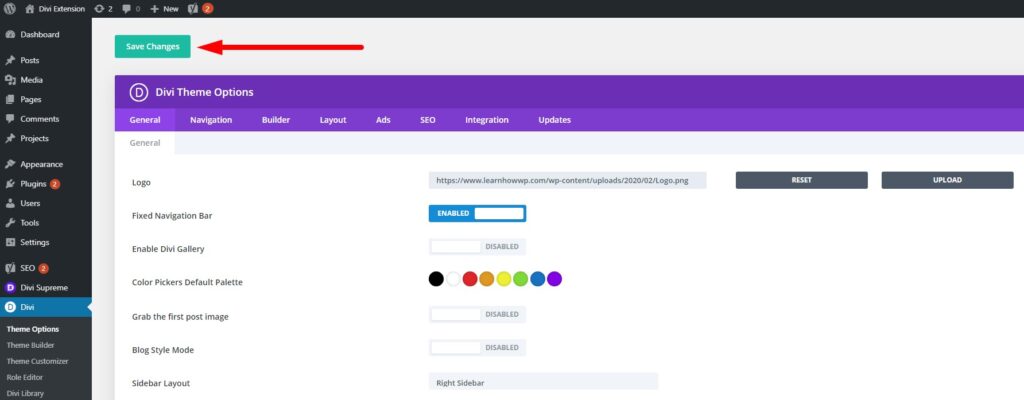The height and width of the screenshot is (400, 1024).
Task: Click the Plugins plug icon
Action: [x=10, y=184]
